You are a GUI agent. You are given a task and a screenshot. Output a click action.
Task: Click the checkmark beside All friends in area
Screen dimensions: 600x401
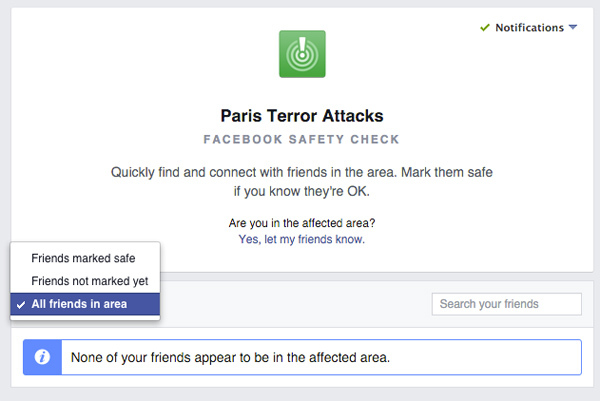(21, 304)
